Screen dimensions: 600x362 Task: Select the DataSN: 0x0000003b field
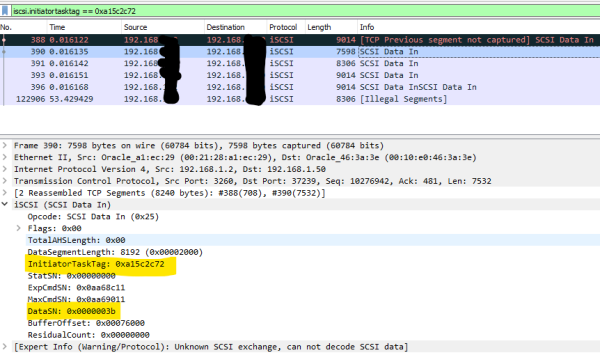click(71, 311)
